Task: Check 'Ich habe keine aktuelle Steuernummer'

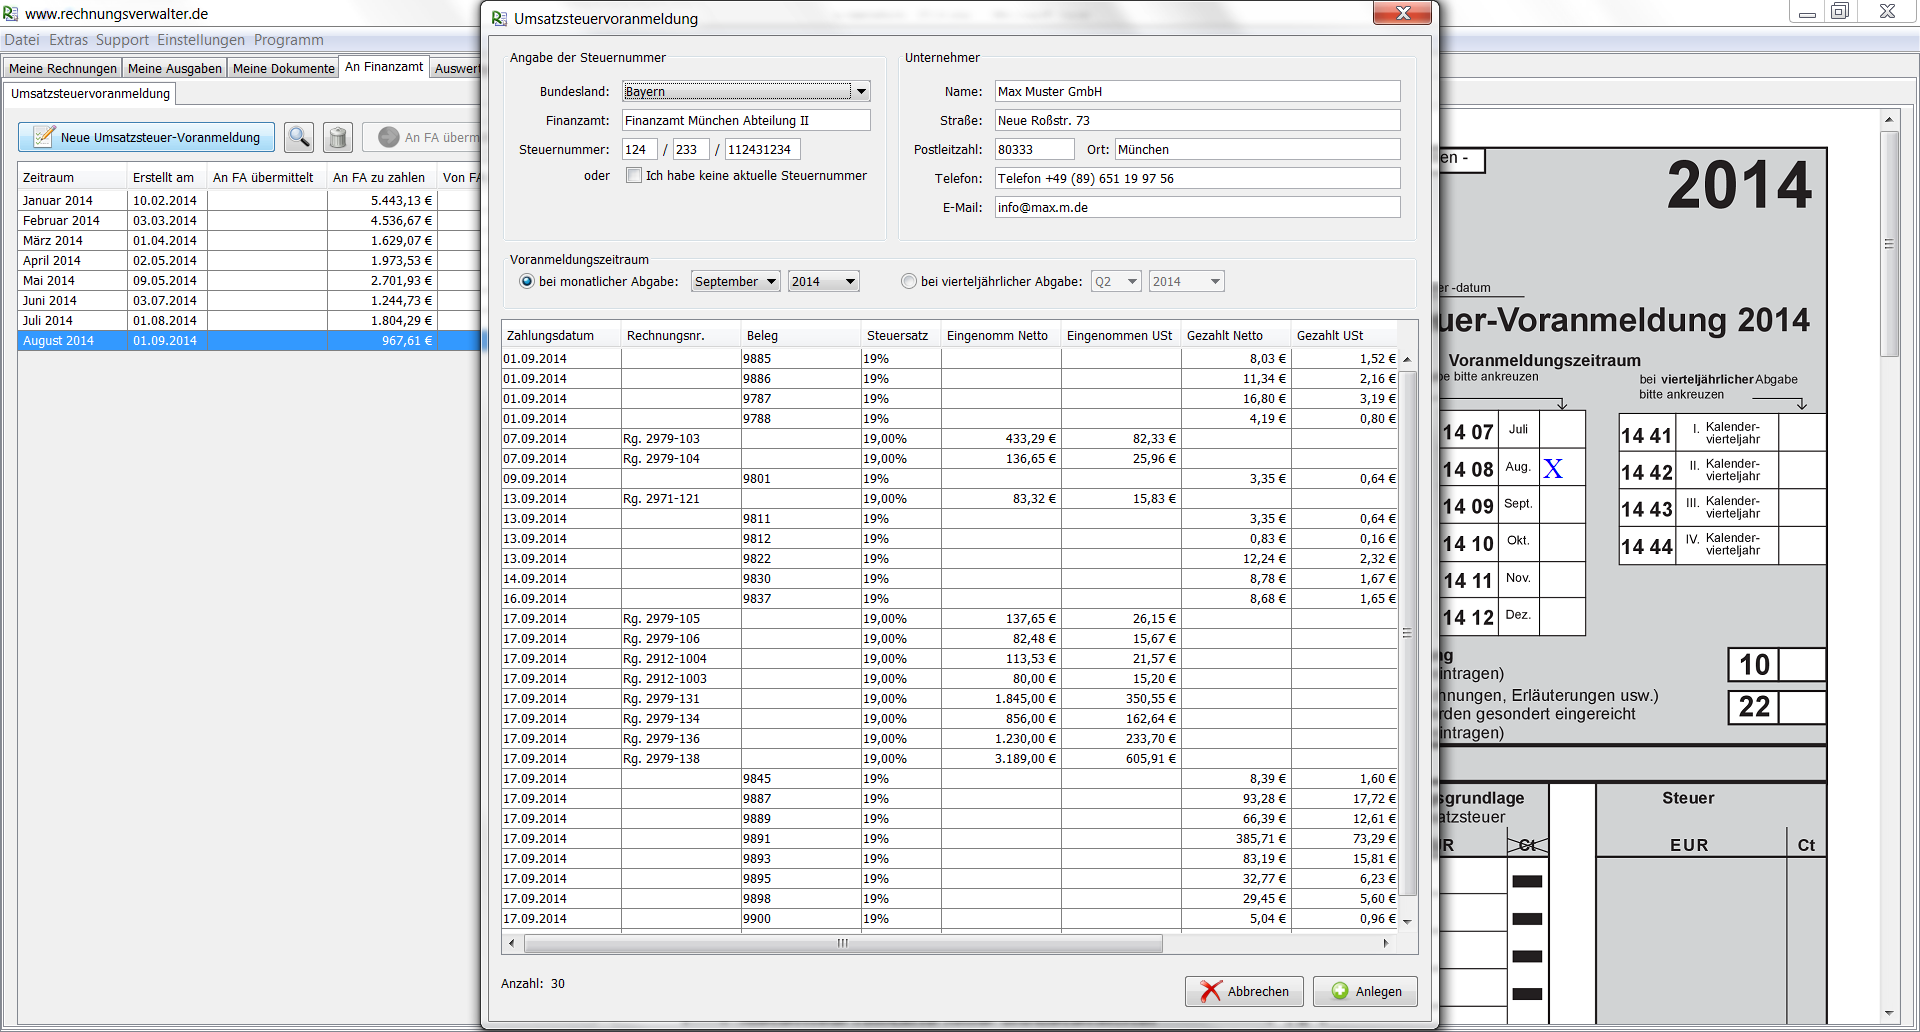Action: point(634,176)
